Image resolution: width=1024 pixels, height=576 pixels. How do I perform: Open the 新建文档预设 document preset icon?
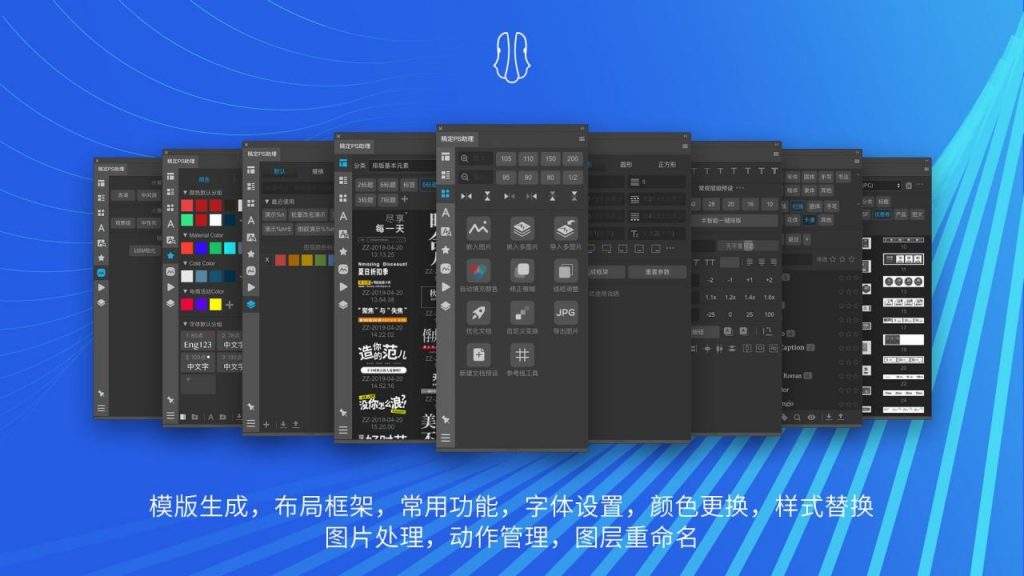479,354
